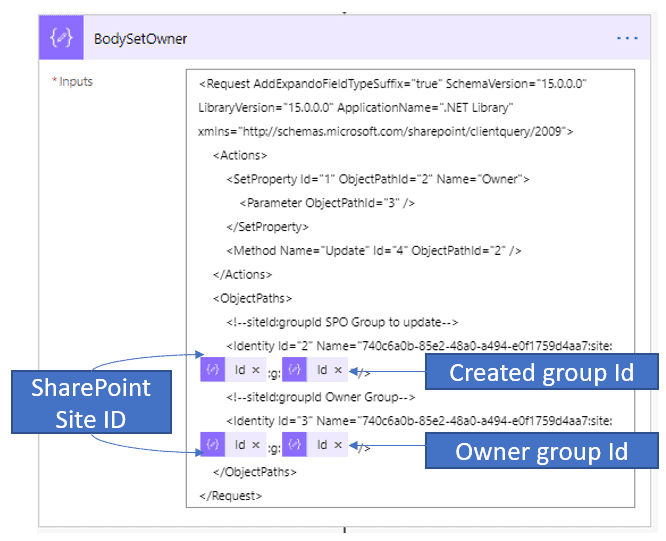Click the SetProperty Name="Owner" line
Image resolution: width=666 pixels, height=541 pixels.
pos(377,179)
